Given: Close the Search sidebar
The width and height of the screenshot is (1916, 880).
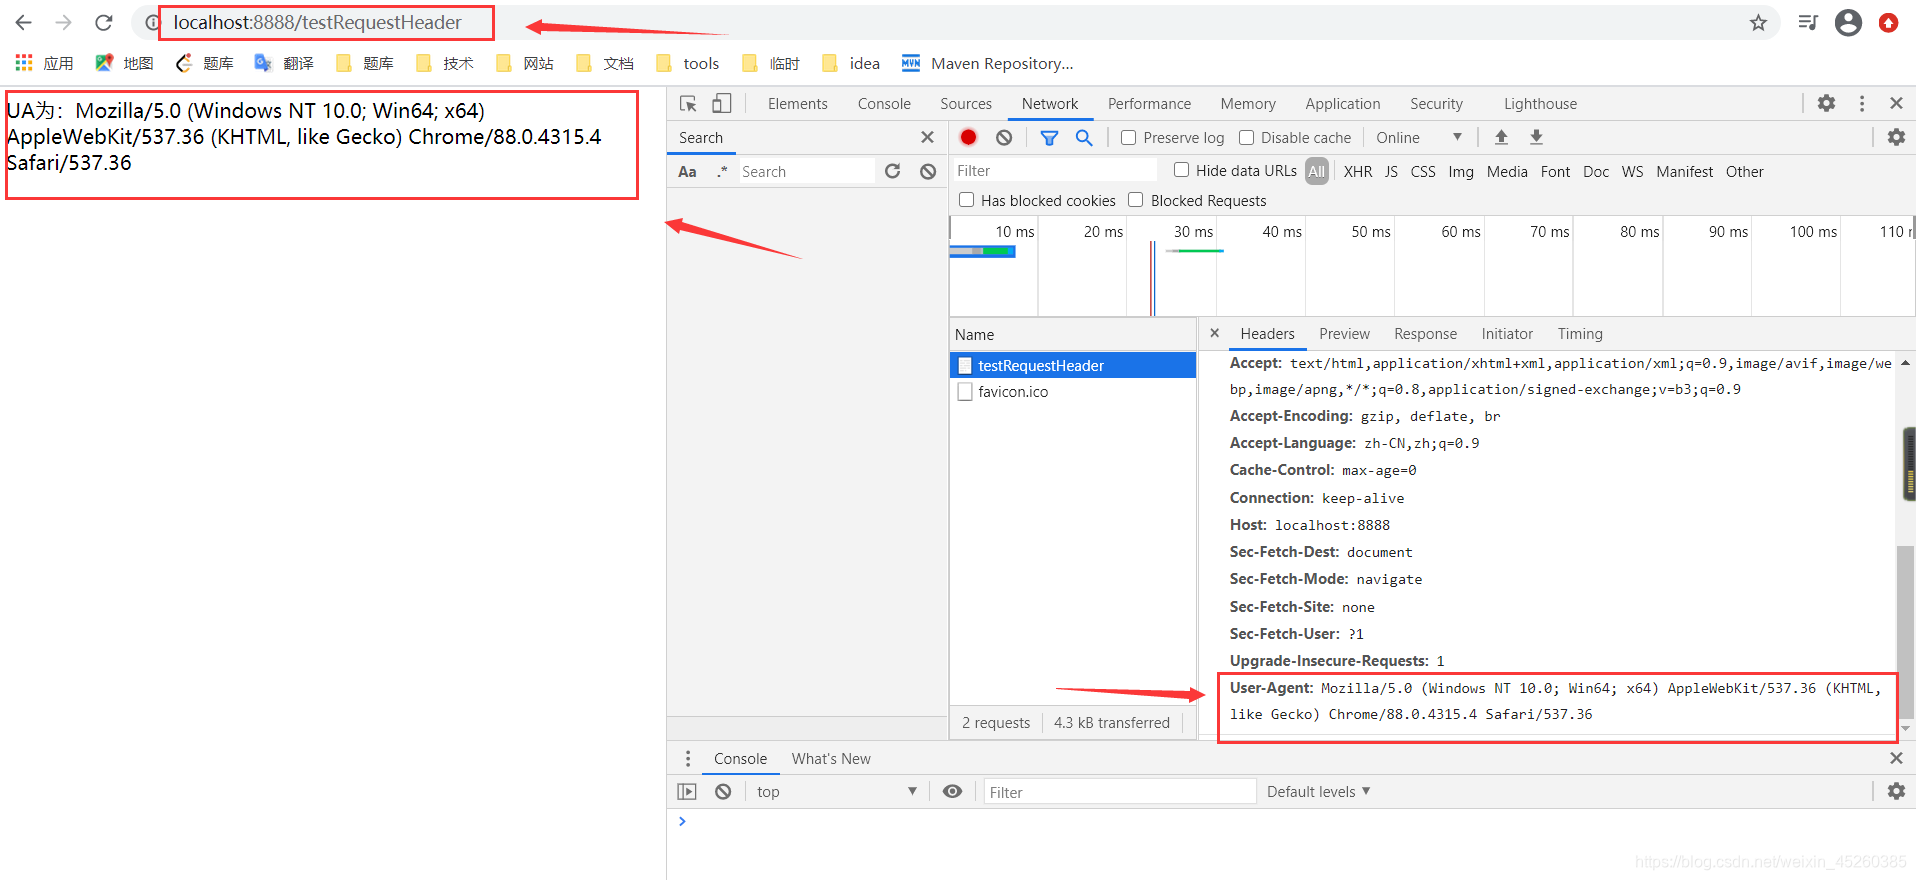Looking at the screenshot, I should point(927,137).
